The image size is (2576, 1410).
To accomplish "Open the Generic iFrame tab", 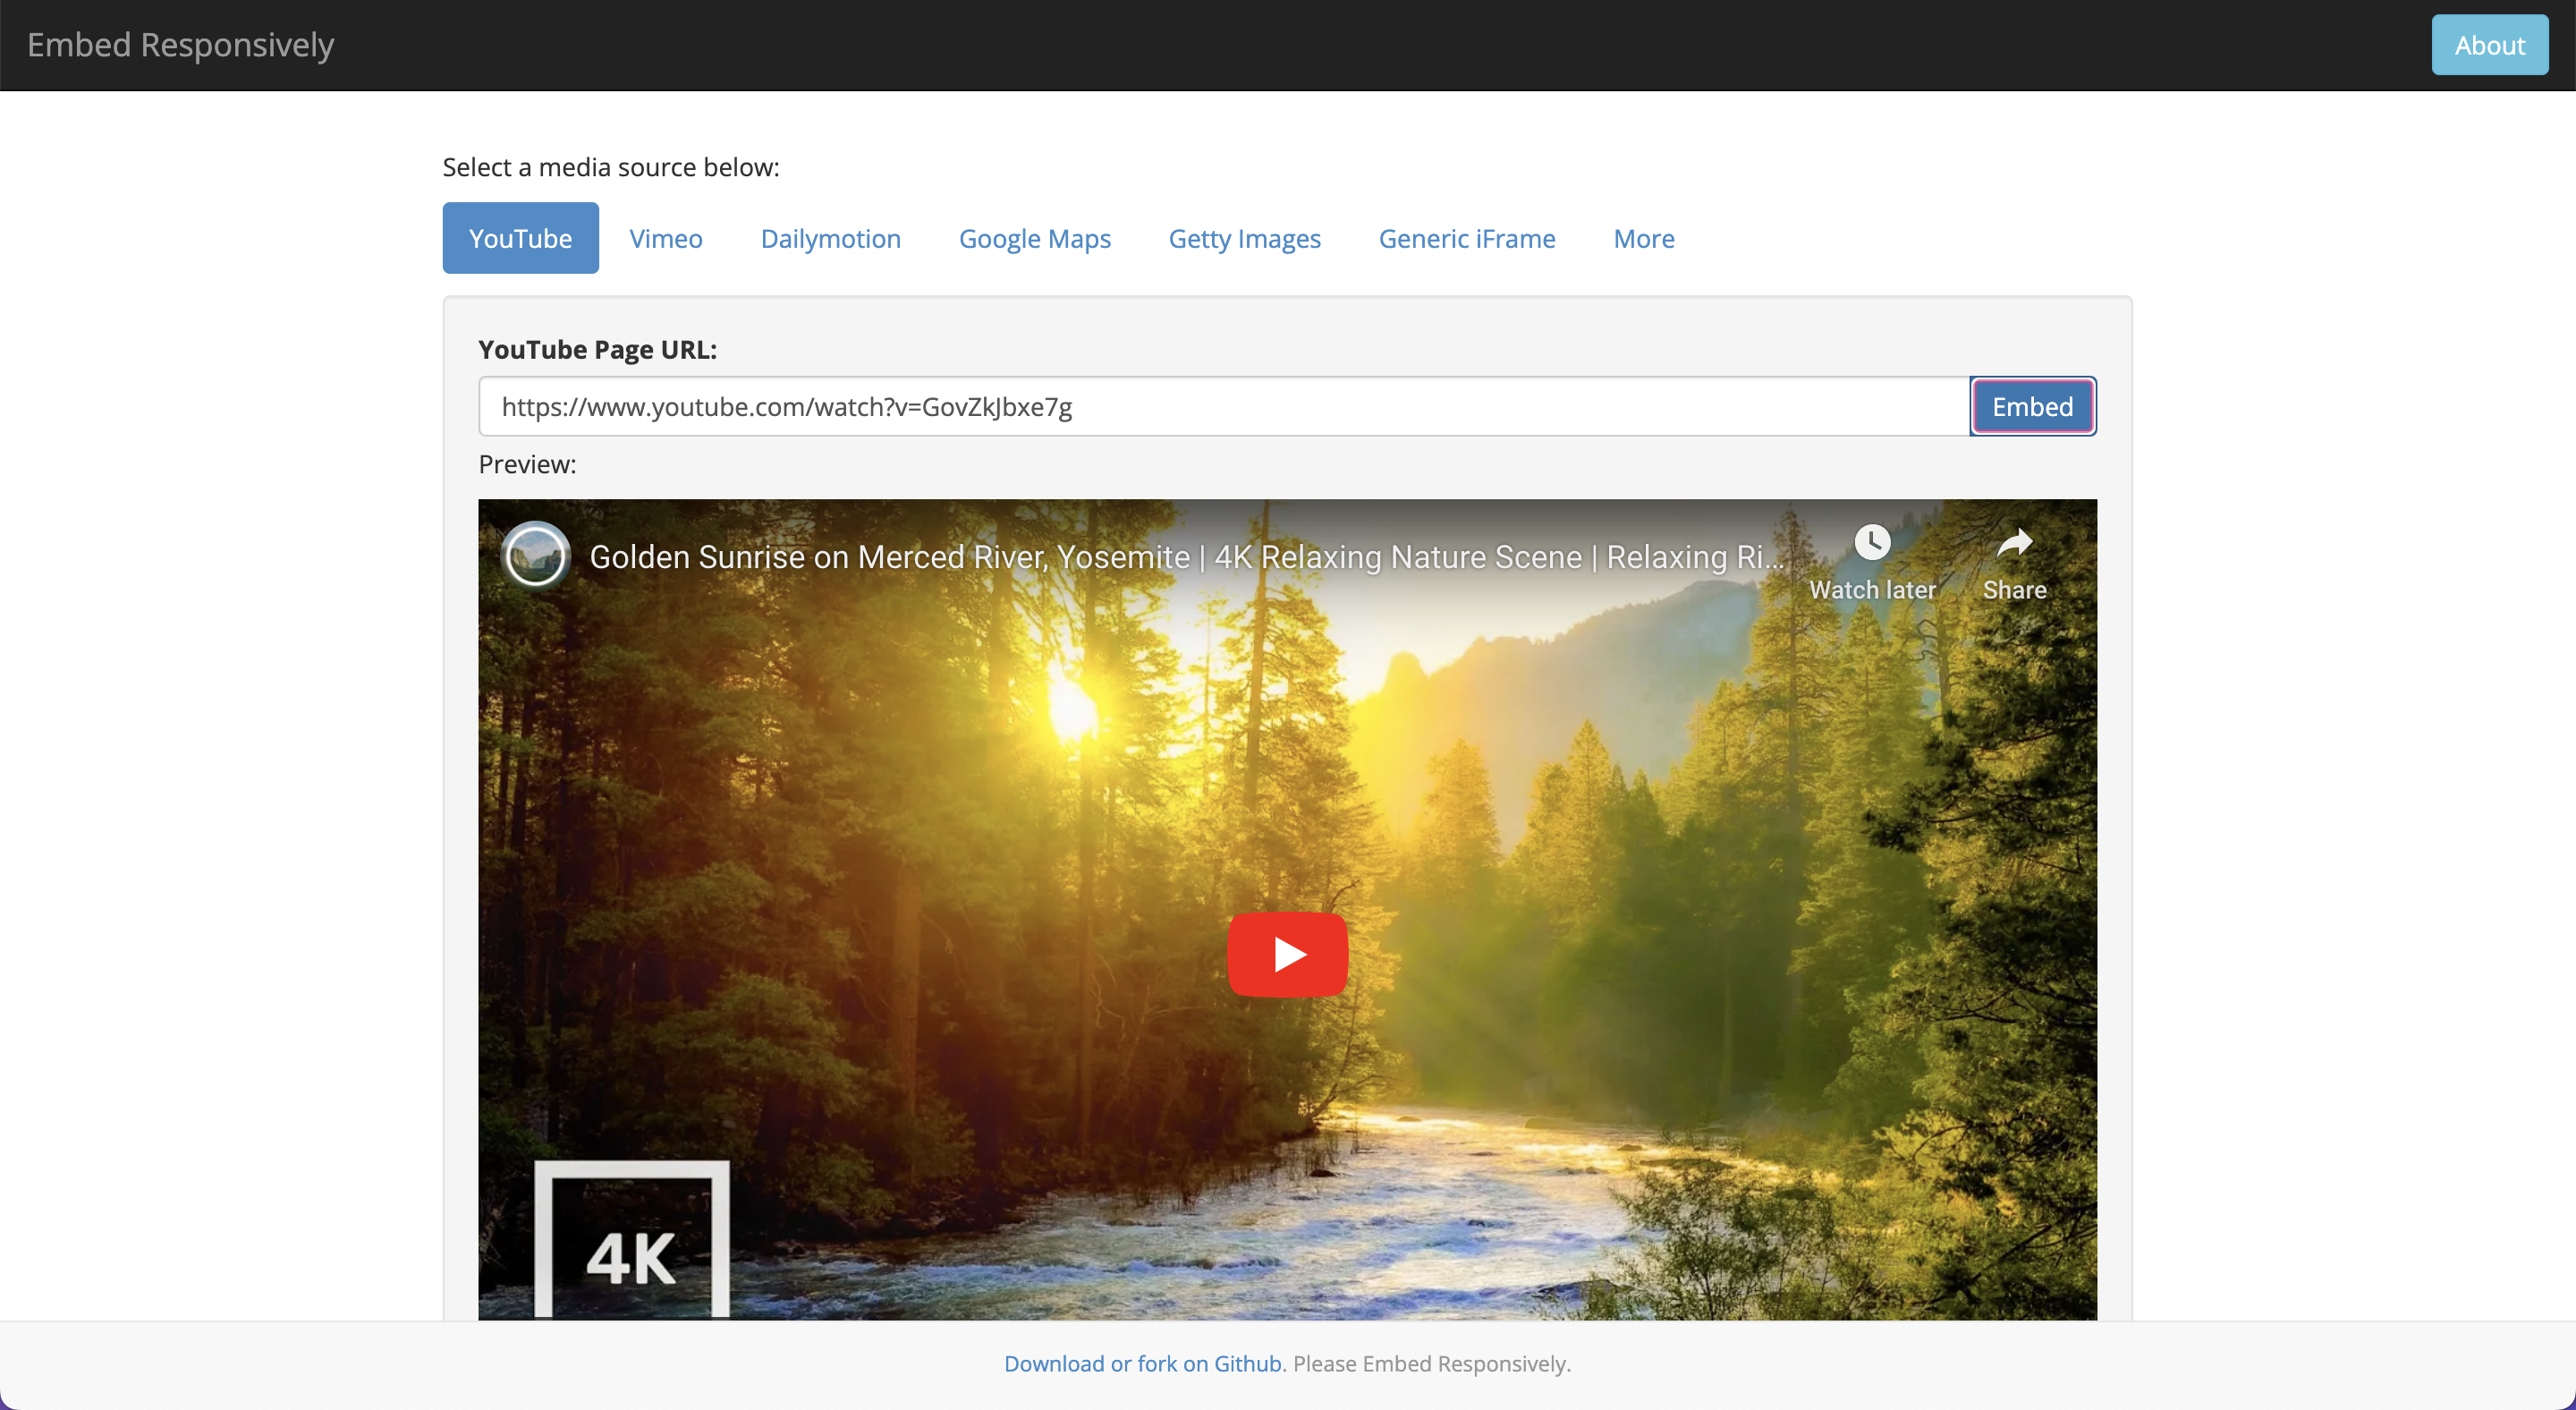I will [1466, 239].
